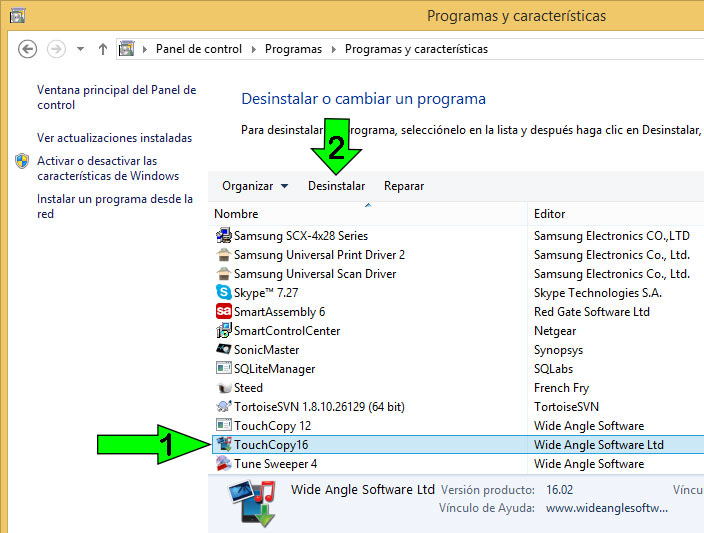The height and width of the screenshot is (533, 704).
Task: Click Skype Technologies S.A. editor cell
Action: 598,293
